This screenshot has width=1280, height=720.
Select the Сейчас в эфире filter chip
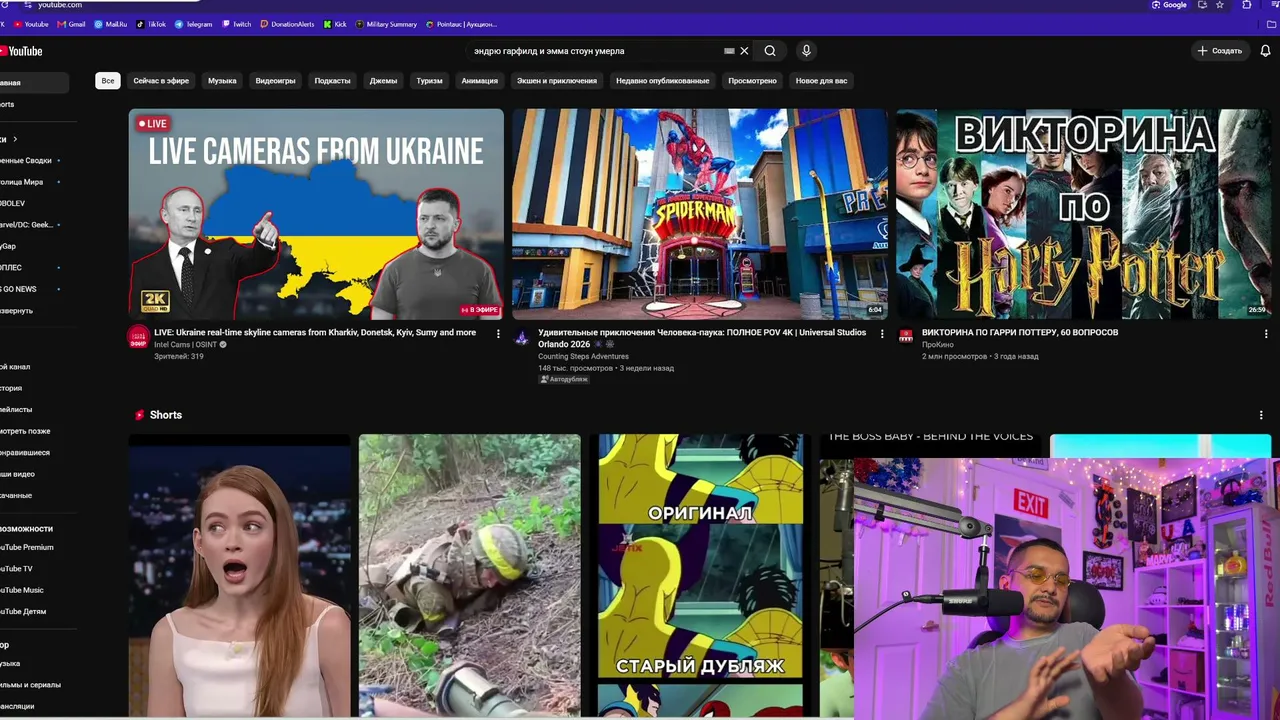click(161, 81)
